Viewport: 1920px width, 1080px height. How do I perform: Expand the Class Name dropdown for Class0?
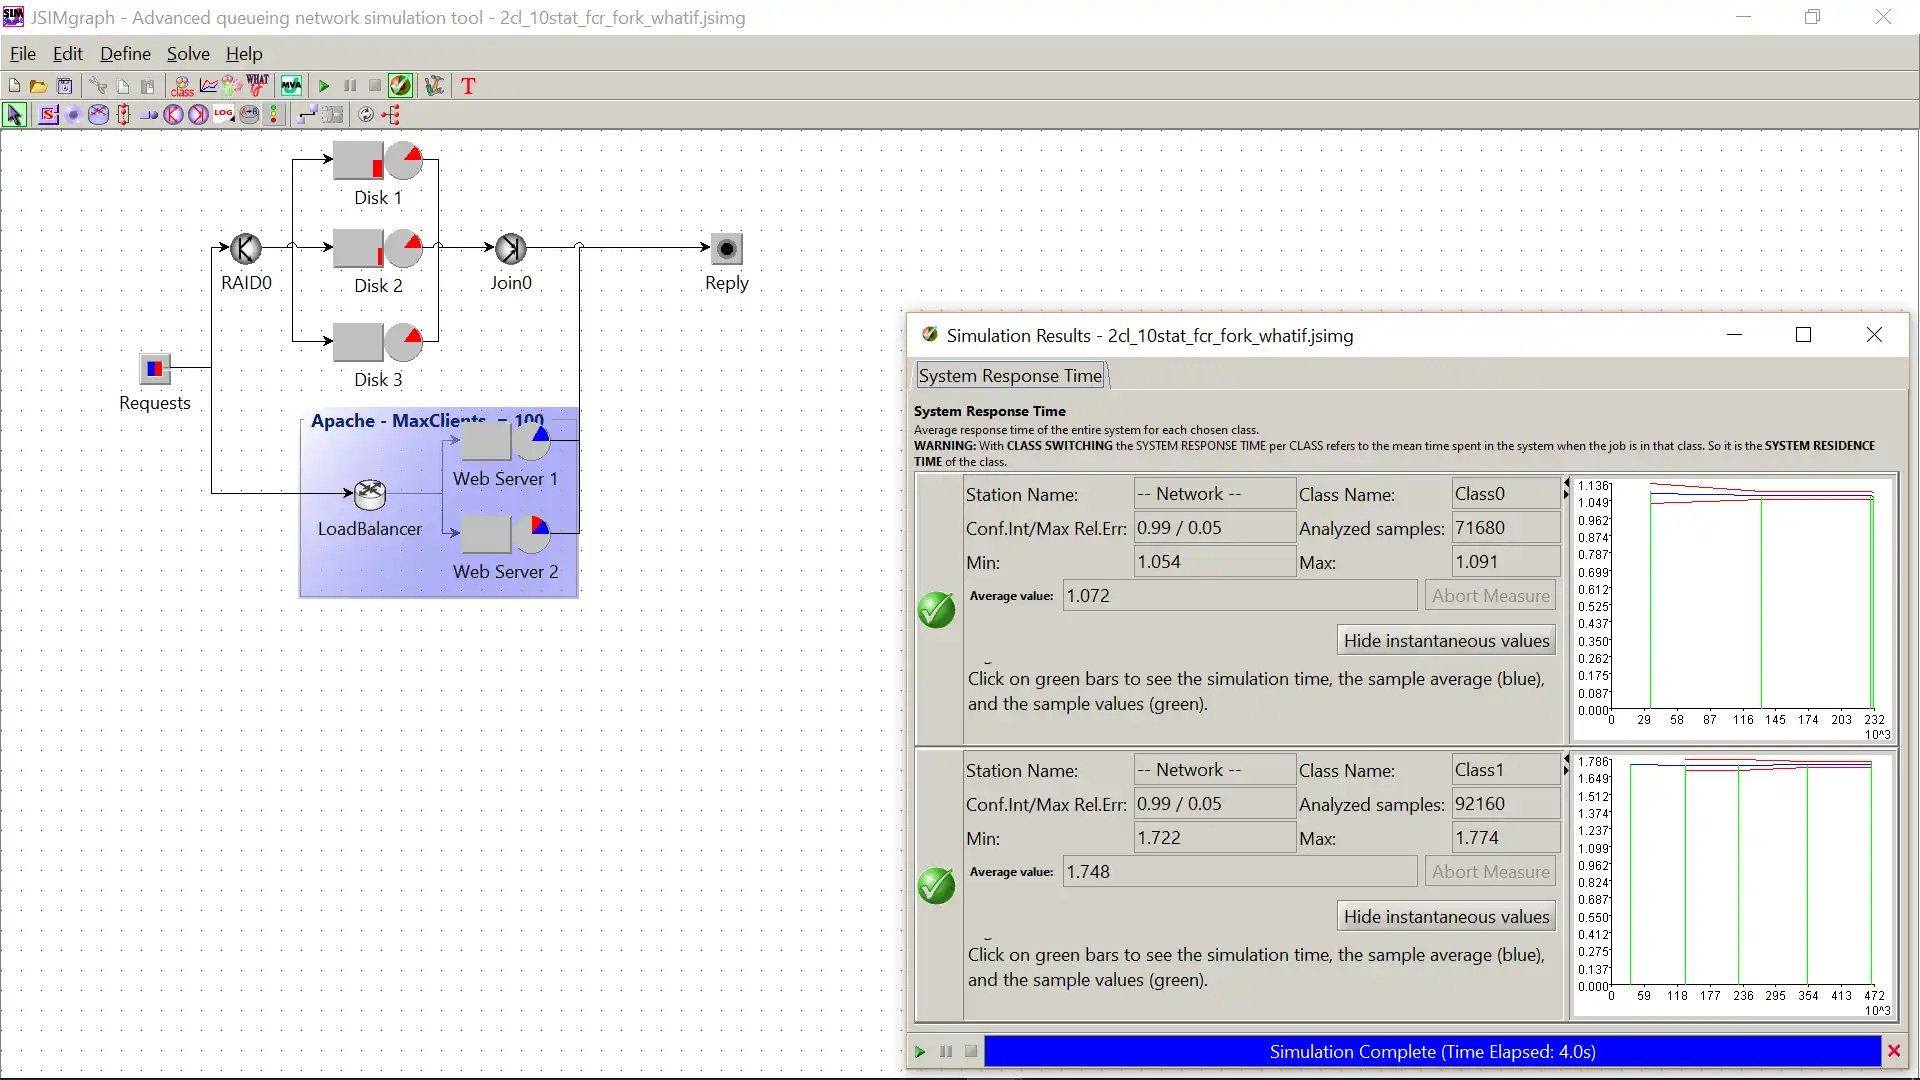tap(1502, 493)
